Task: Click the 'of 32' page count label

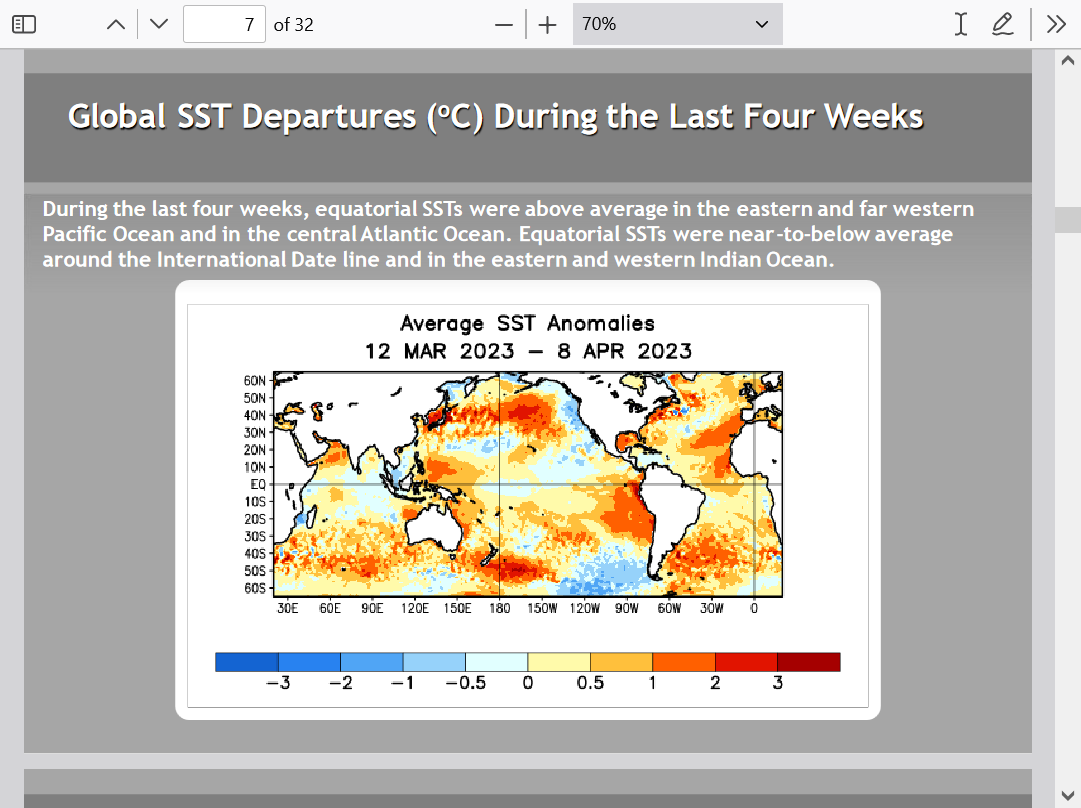Action: point(294,25)
